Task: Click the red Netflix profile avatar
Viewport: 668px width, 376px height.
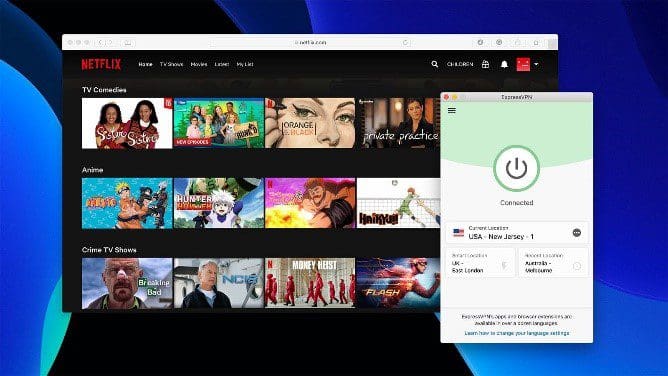Action: click(x=523, y=64)
